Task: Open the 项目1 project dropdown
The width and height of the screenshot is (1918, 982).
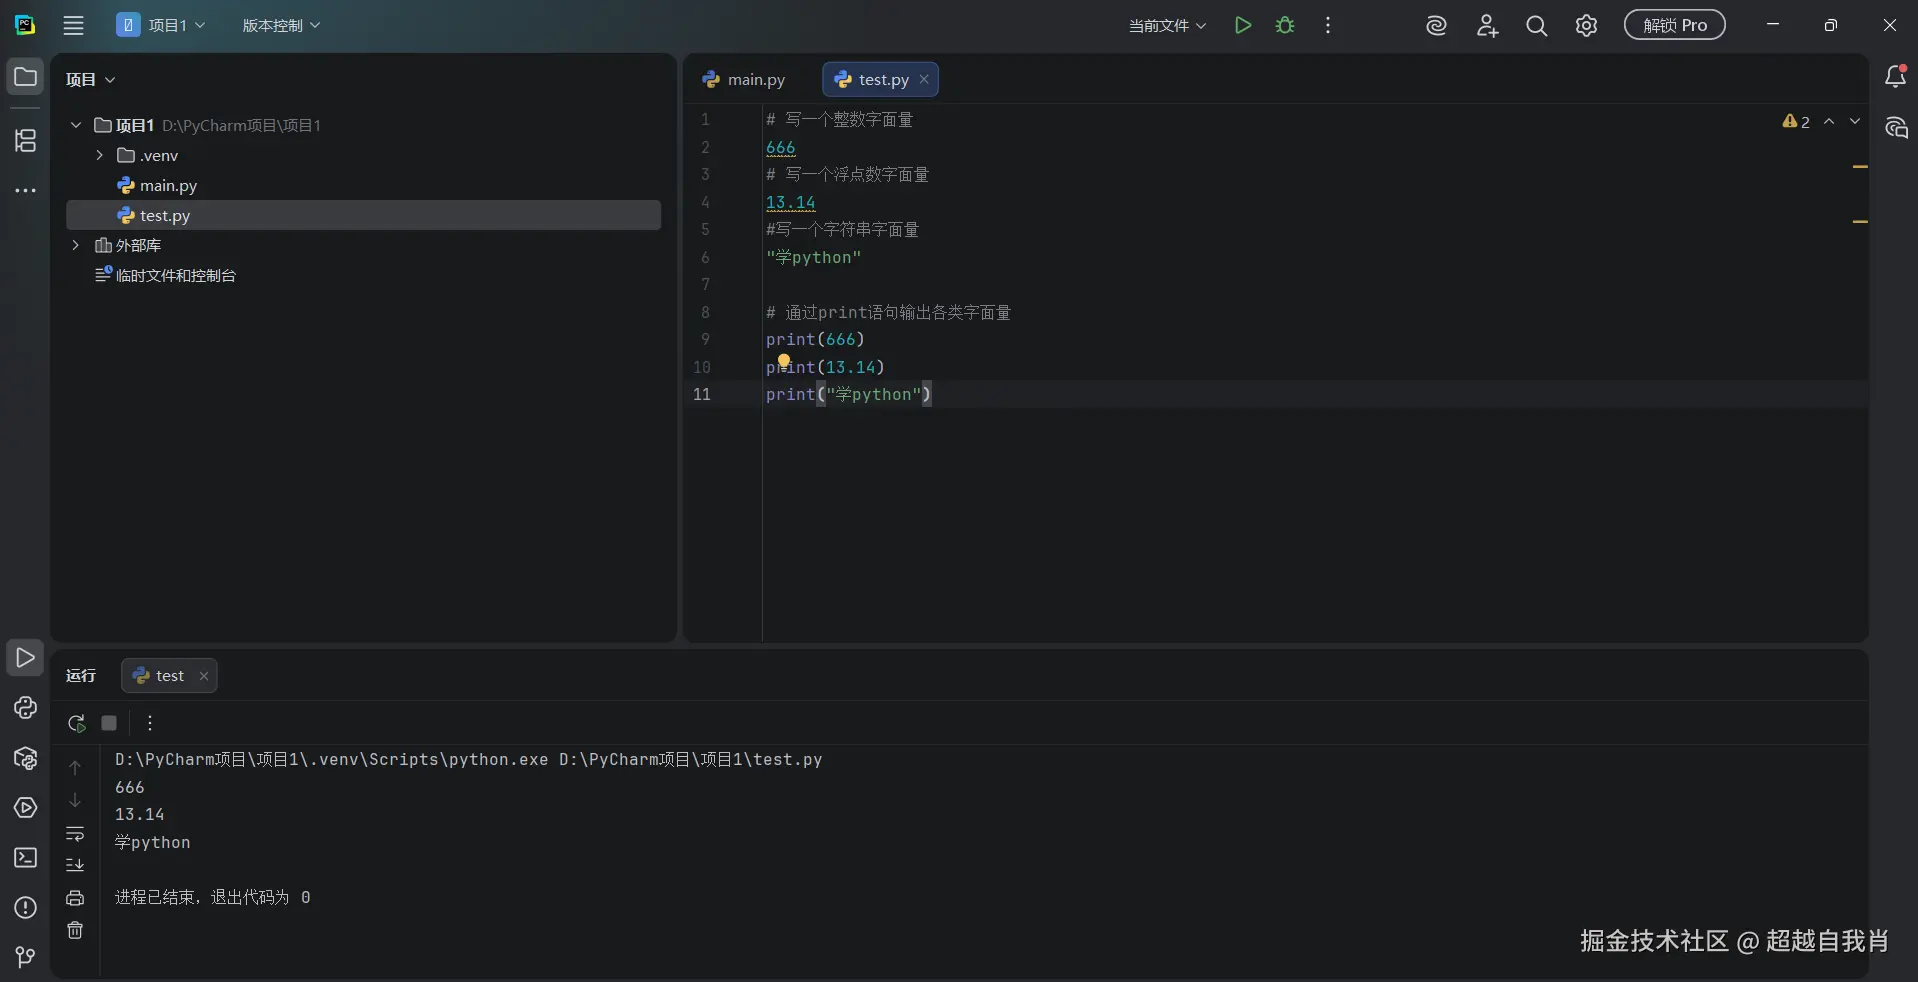Action: click(x=161, y=26)
